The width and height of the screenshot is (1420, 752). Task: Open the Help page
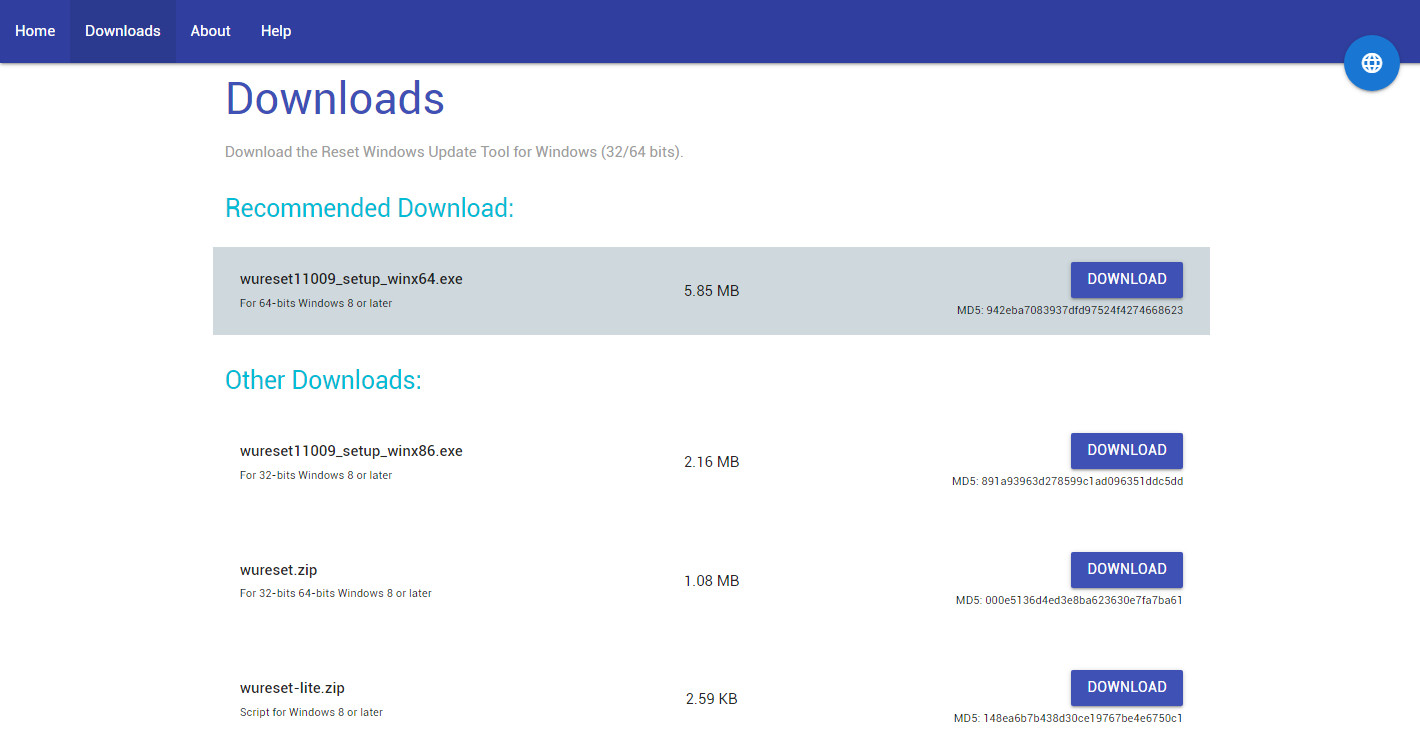coord(276,31)
